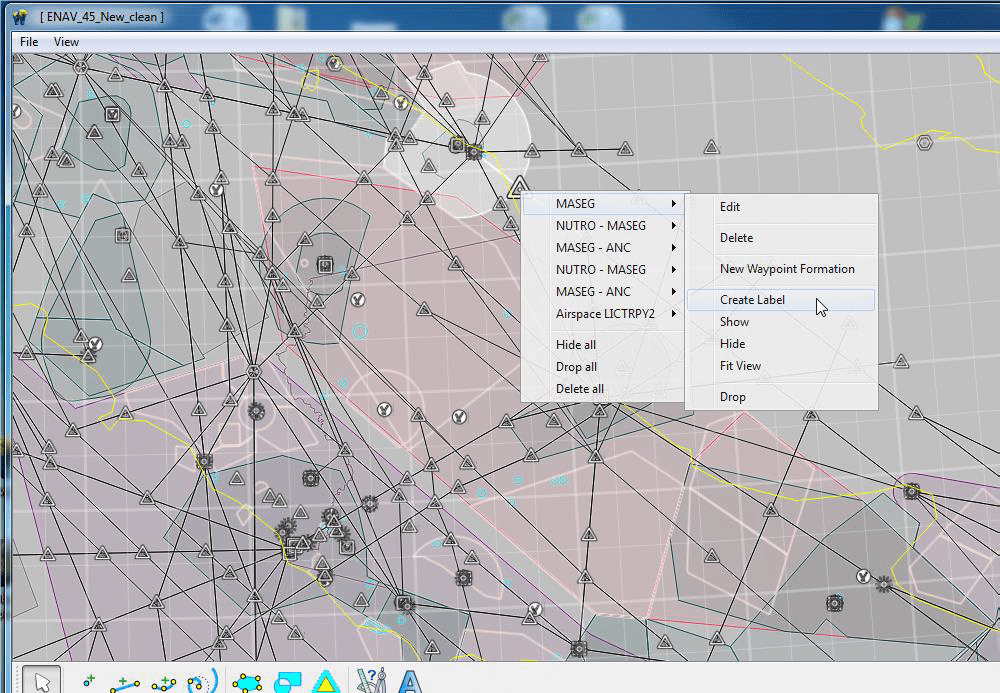Select the add line segment tool

(x=125, y=682)
